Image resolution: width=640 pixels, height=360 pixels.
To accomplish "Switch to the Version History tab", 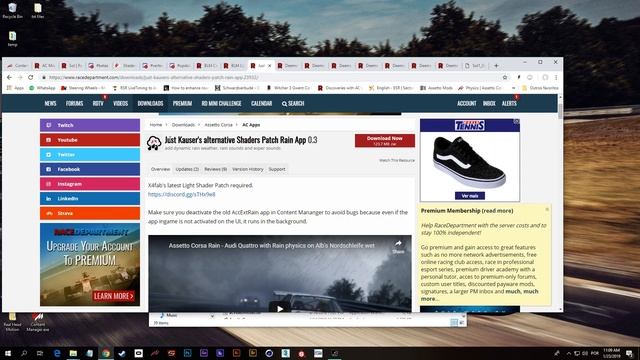I will tap(248, 169).
